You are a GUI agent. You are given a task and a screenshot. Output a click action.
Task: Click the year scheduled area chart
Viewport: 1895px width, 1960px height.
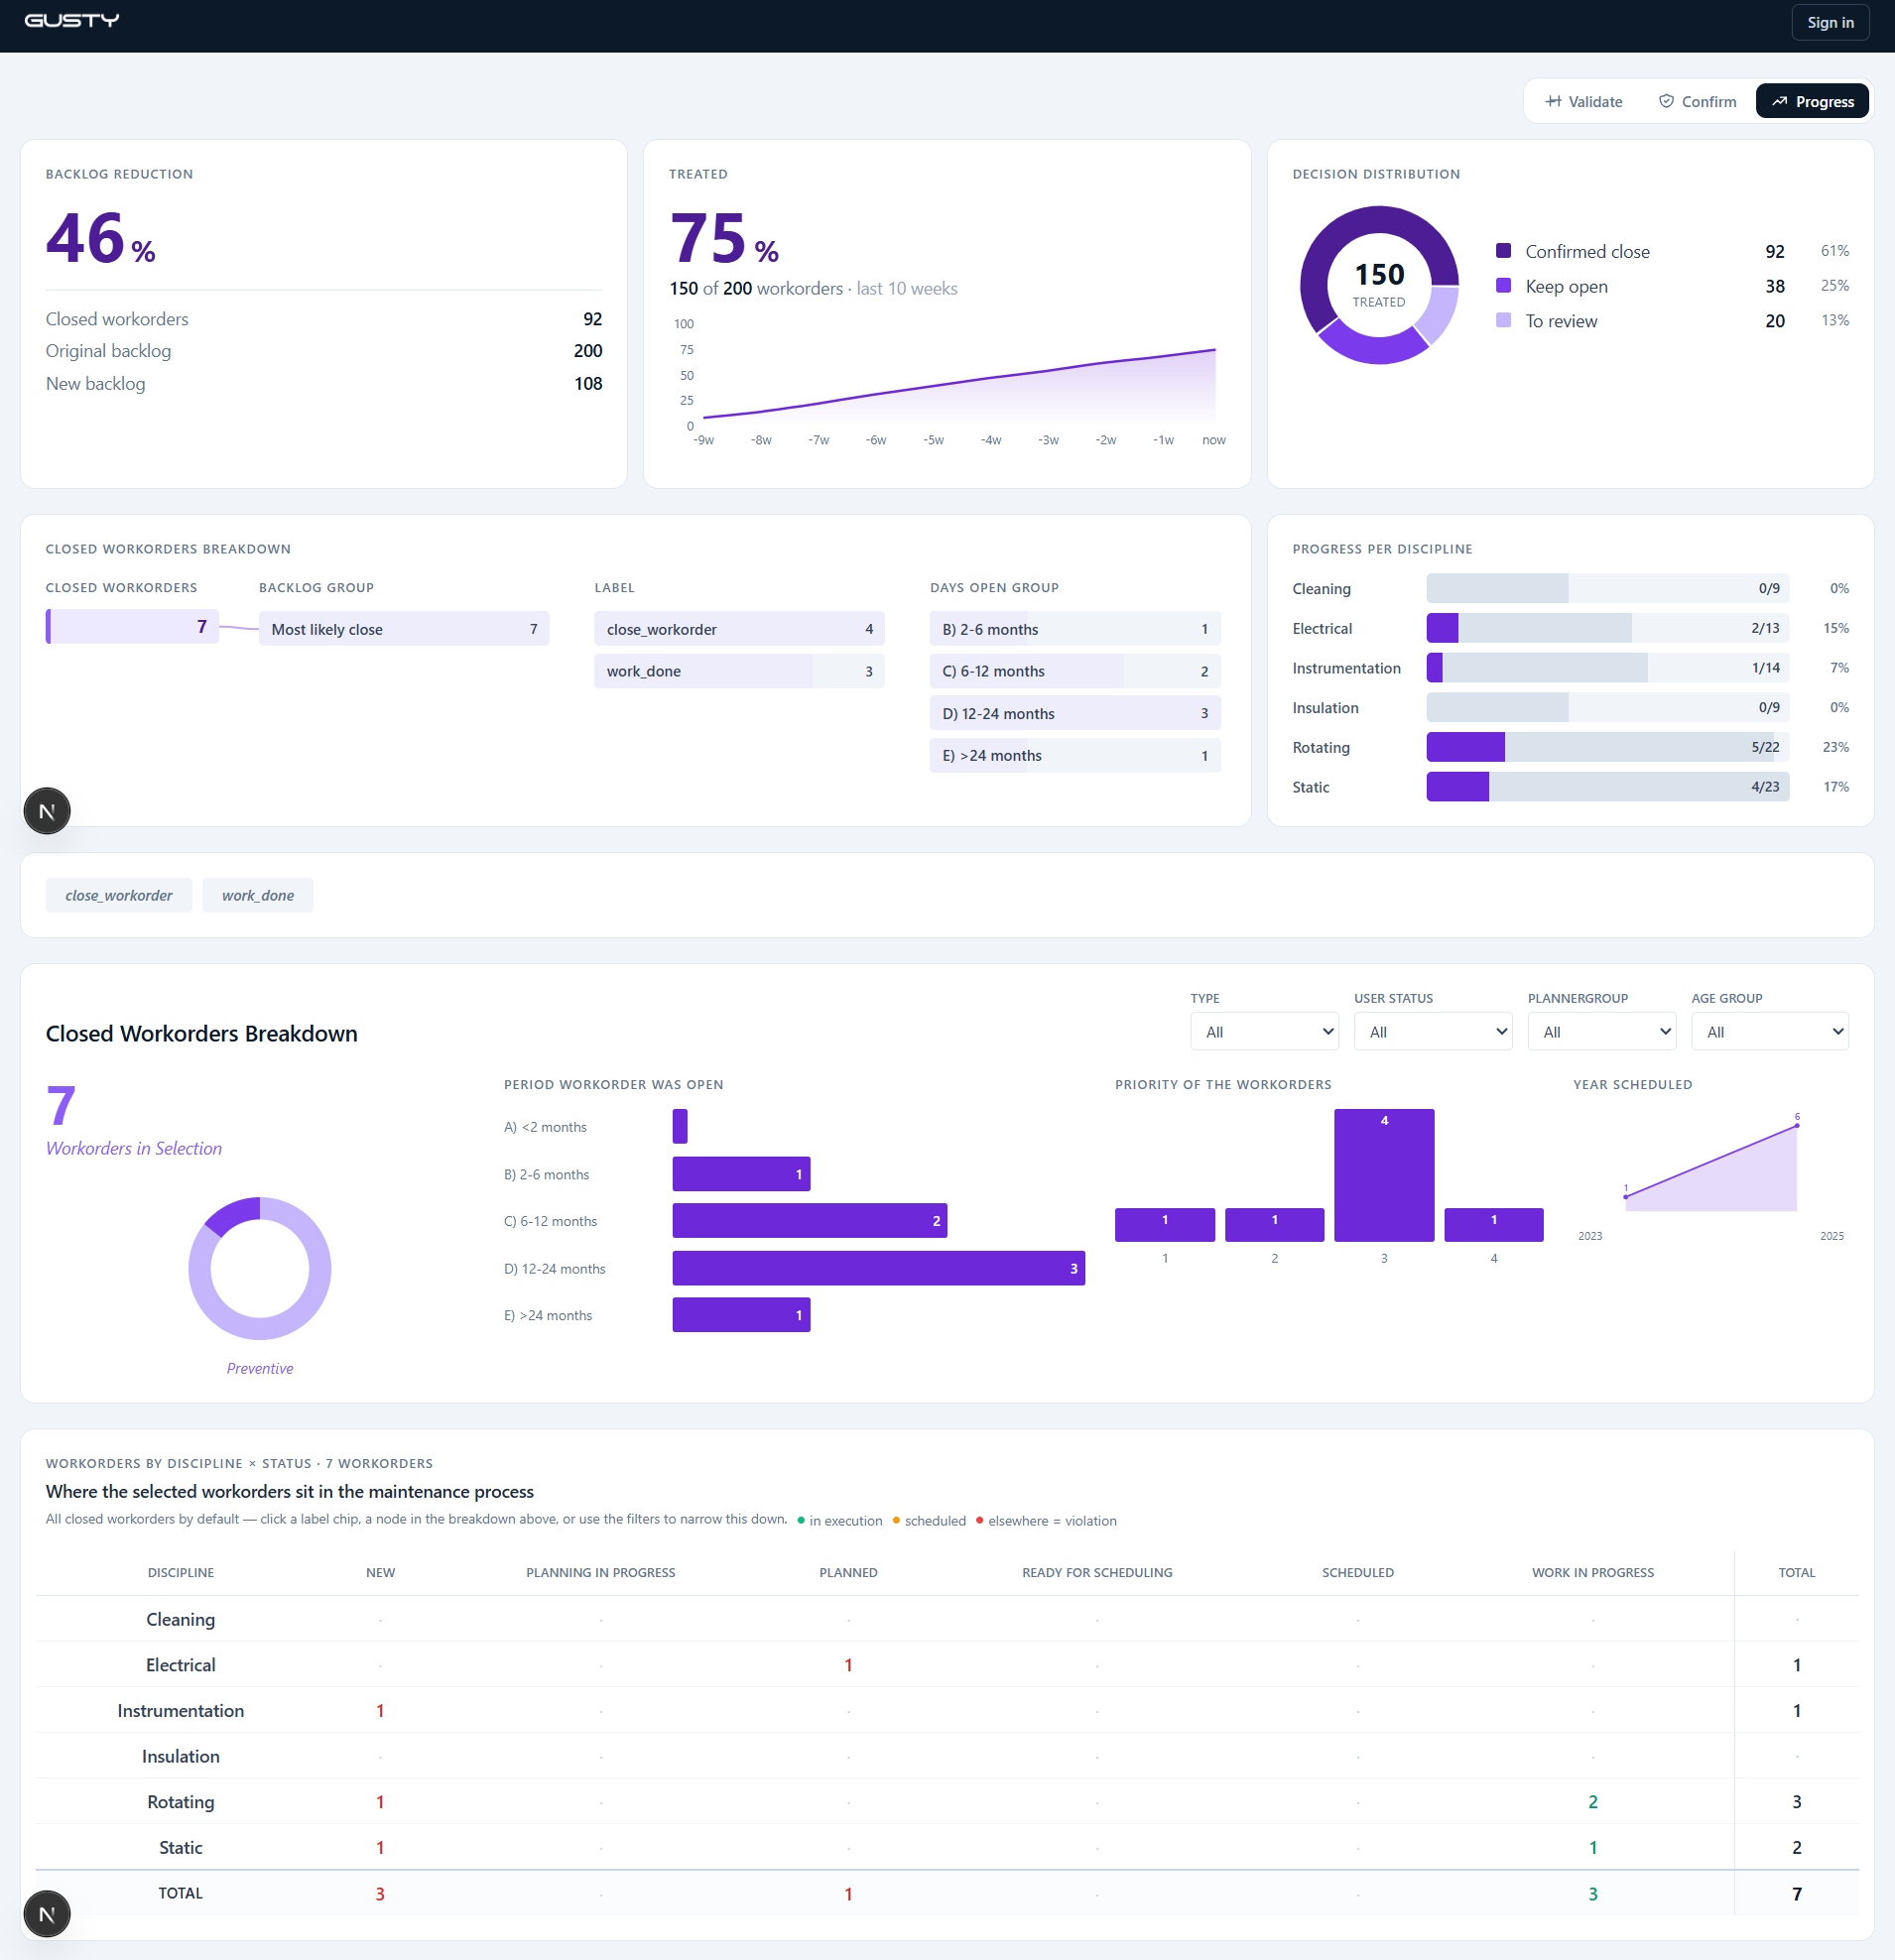point(1711,1168)
